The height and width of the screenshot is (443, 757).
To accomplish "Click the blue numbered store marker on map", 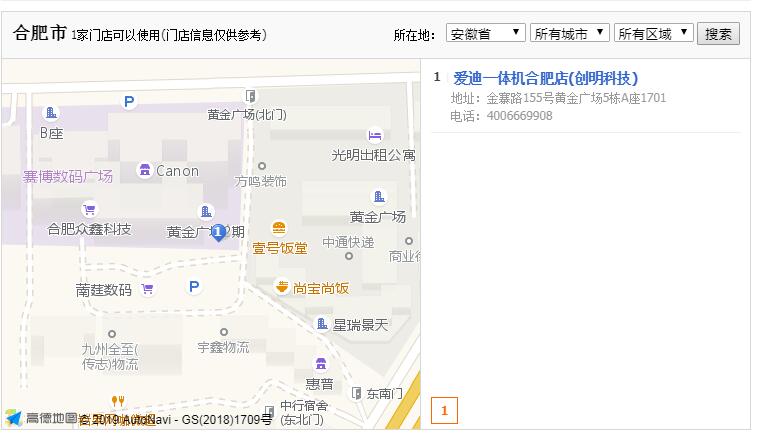I will click(218, 233).
